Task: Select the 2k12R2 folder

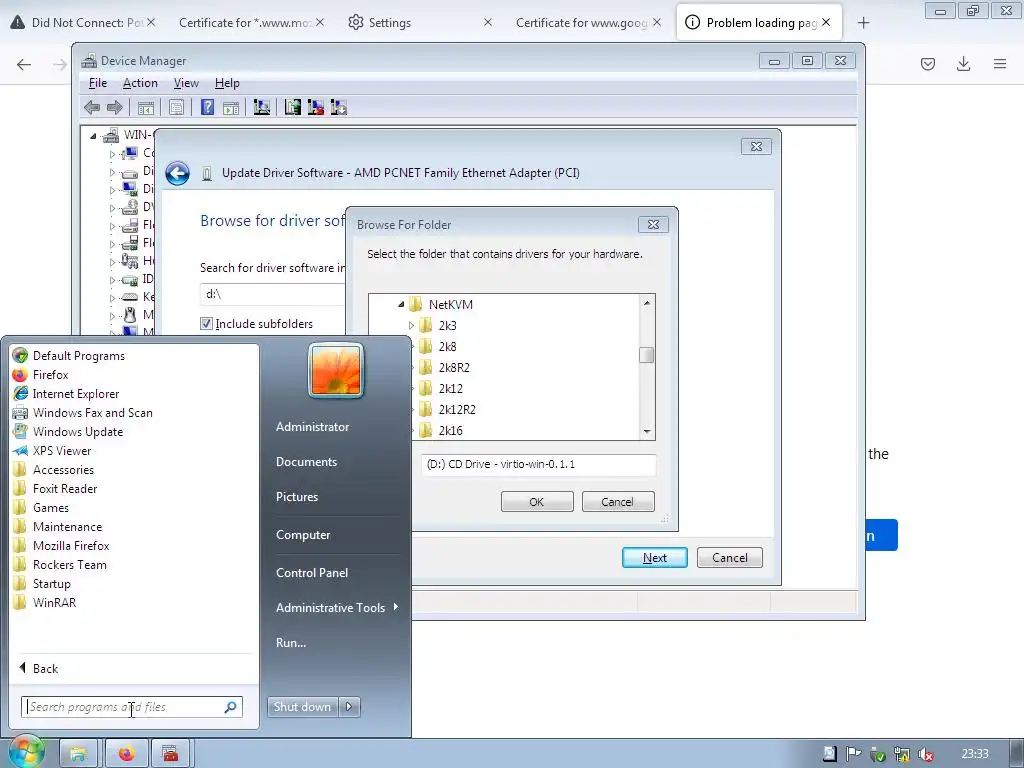Action: pos(457,409)
